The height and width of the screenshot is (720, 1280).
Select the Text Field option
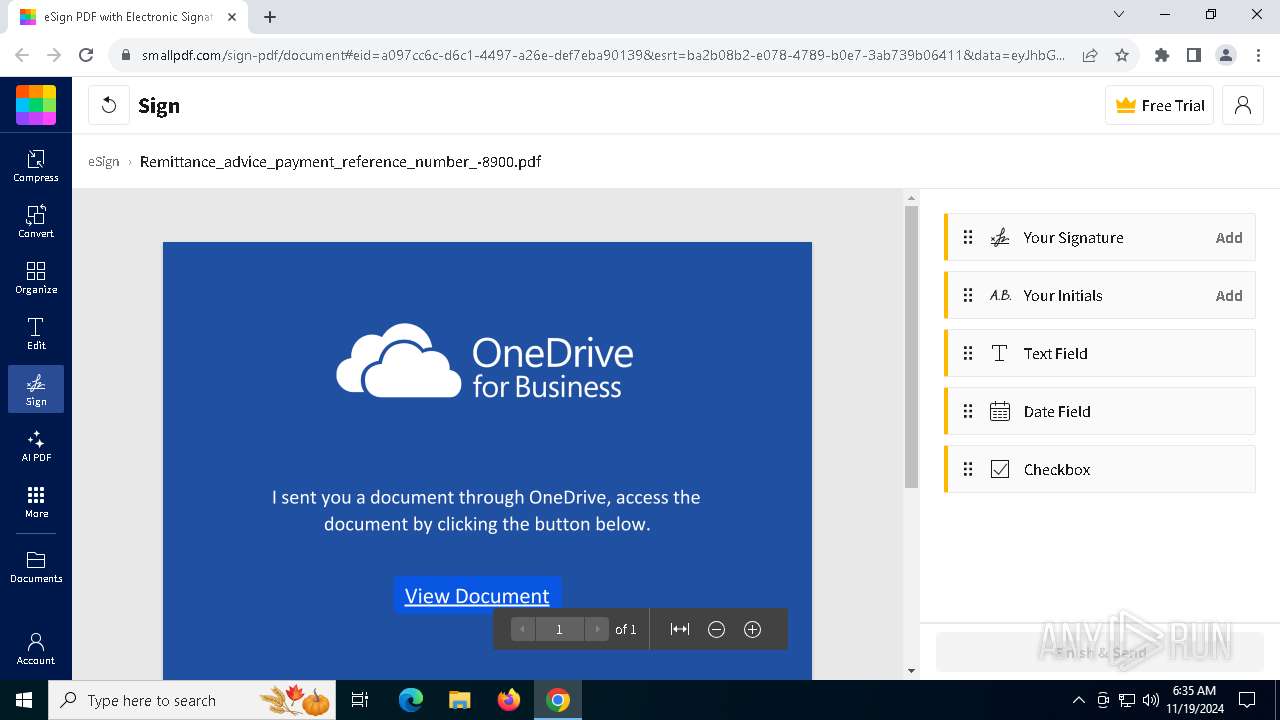pos(1100,353)
